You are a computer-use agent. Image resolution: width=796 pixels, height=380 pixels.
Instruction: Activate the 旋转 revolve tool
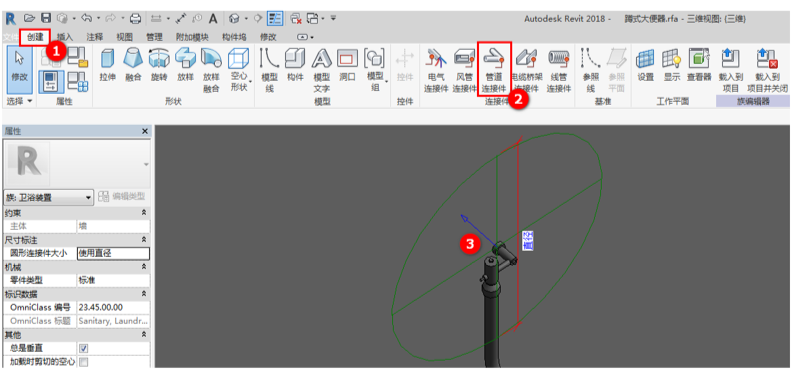[158, 66]
